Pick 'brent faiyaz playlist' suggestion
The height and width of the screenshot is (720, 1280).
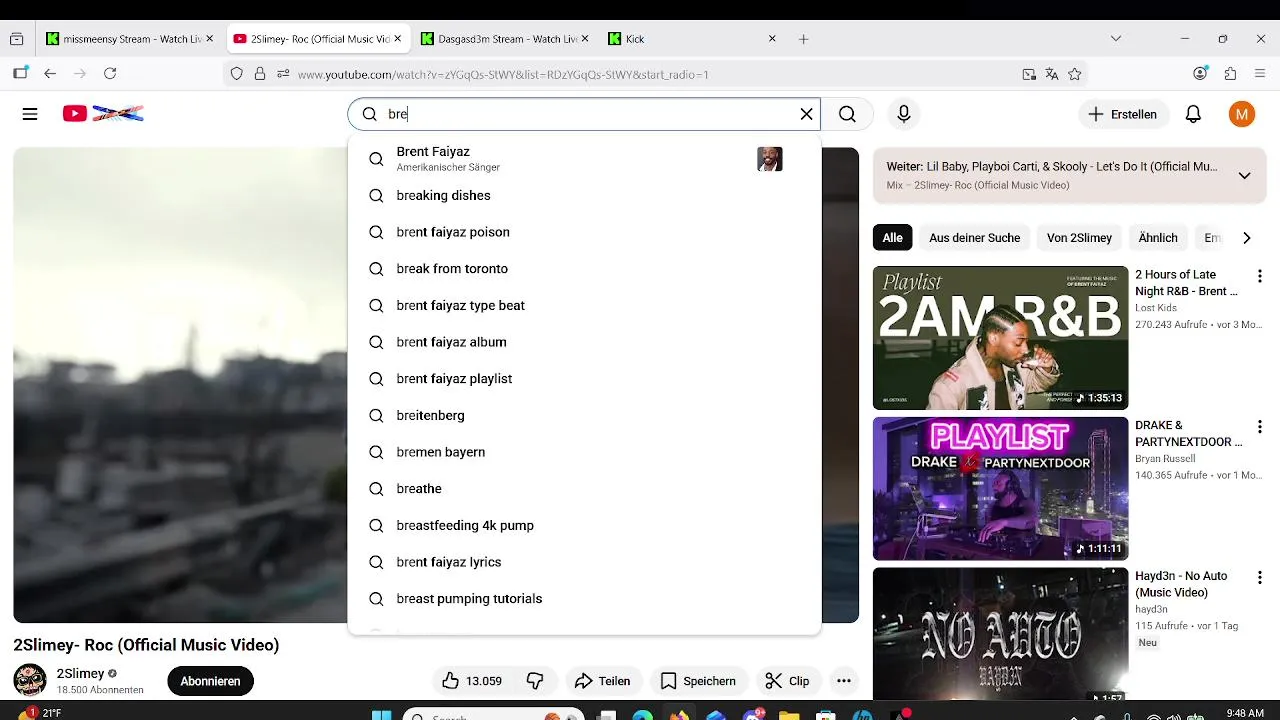(584, 379)
